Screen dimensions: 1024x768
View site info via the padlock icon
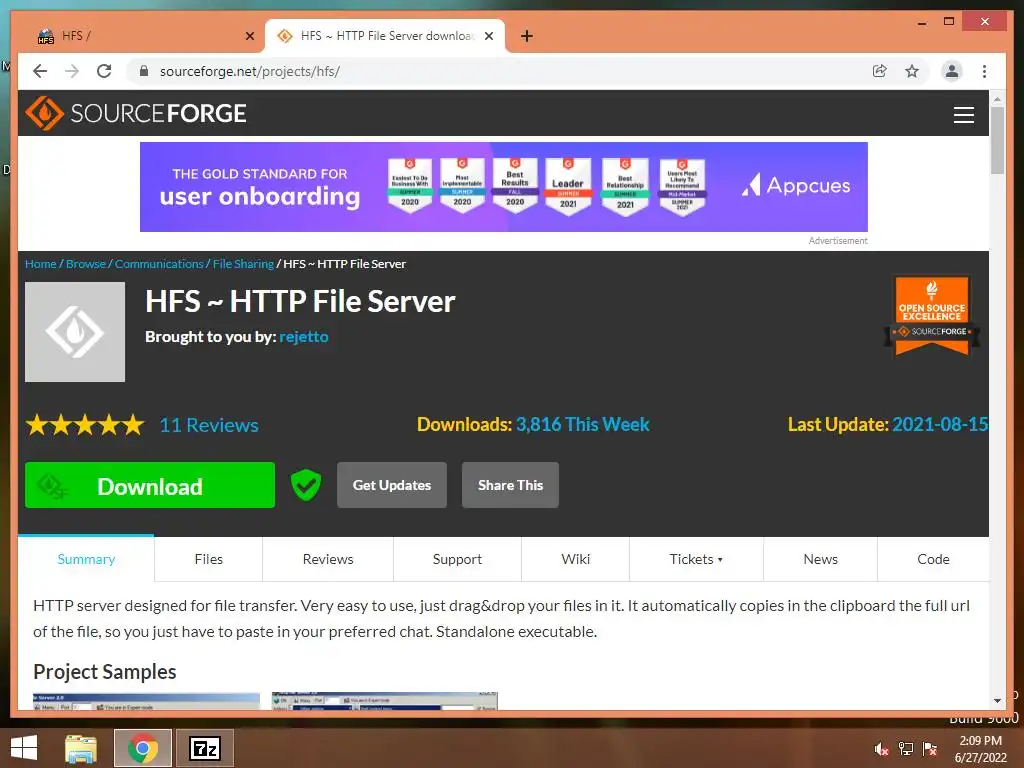coord(144,71)
